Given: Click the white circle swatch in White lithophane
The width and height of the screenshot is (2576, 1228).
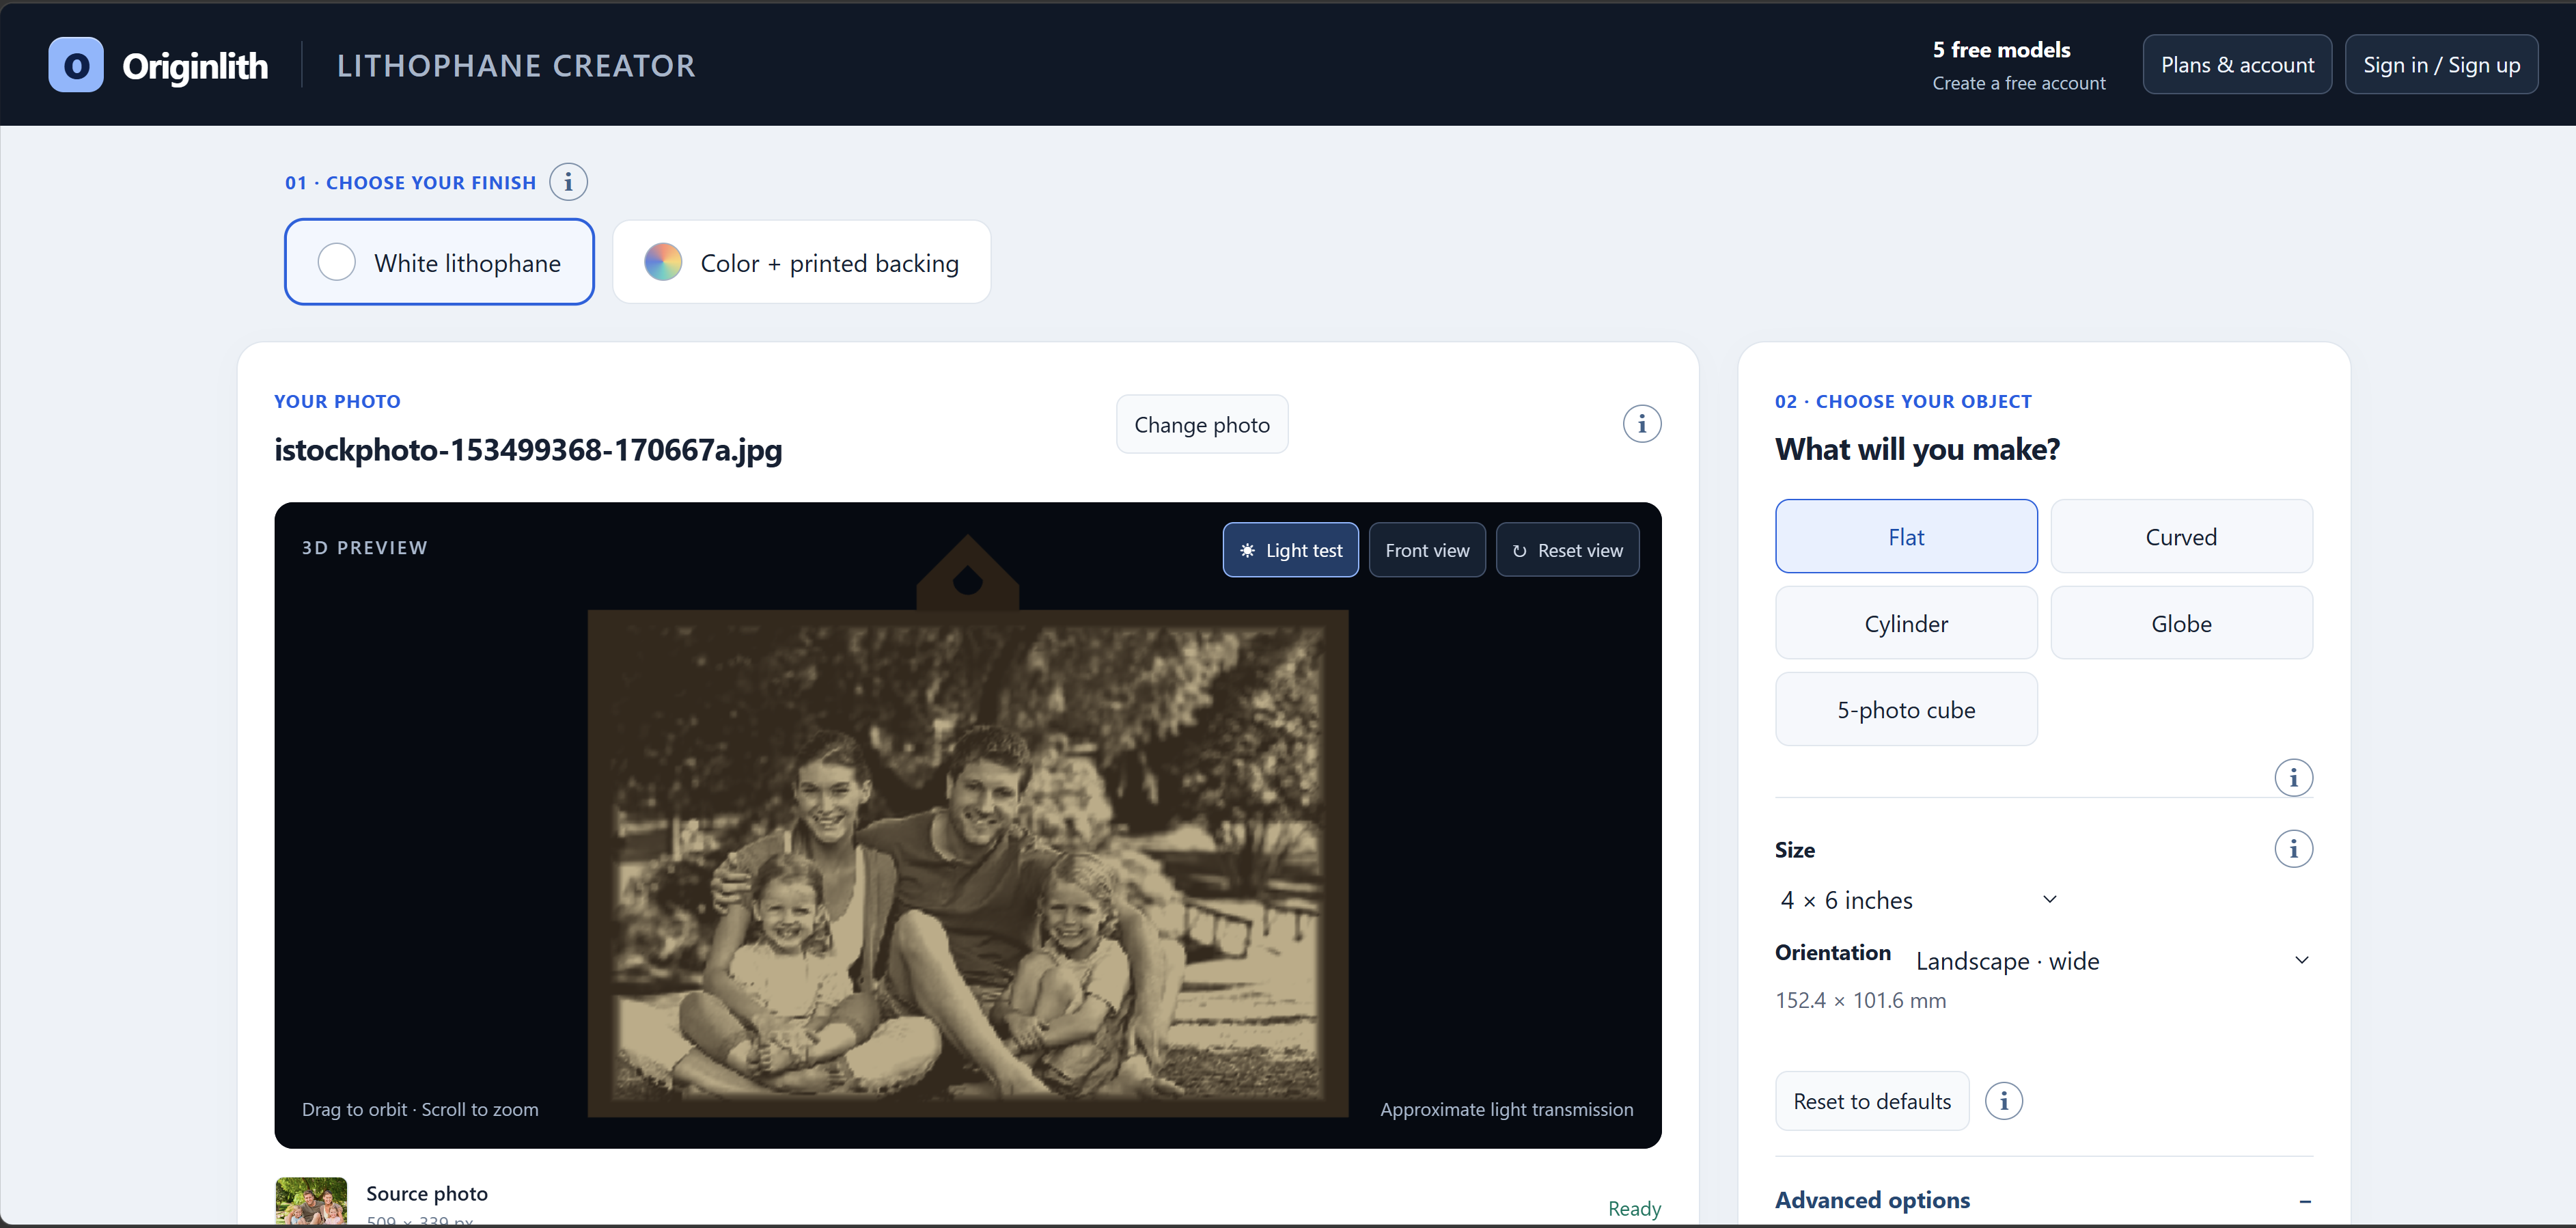Looking at the screenshot, I should coord(336,262).
